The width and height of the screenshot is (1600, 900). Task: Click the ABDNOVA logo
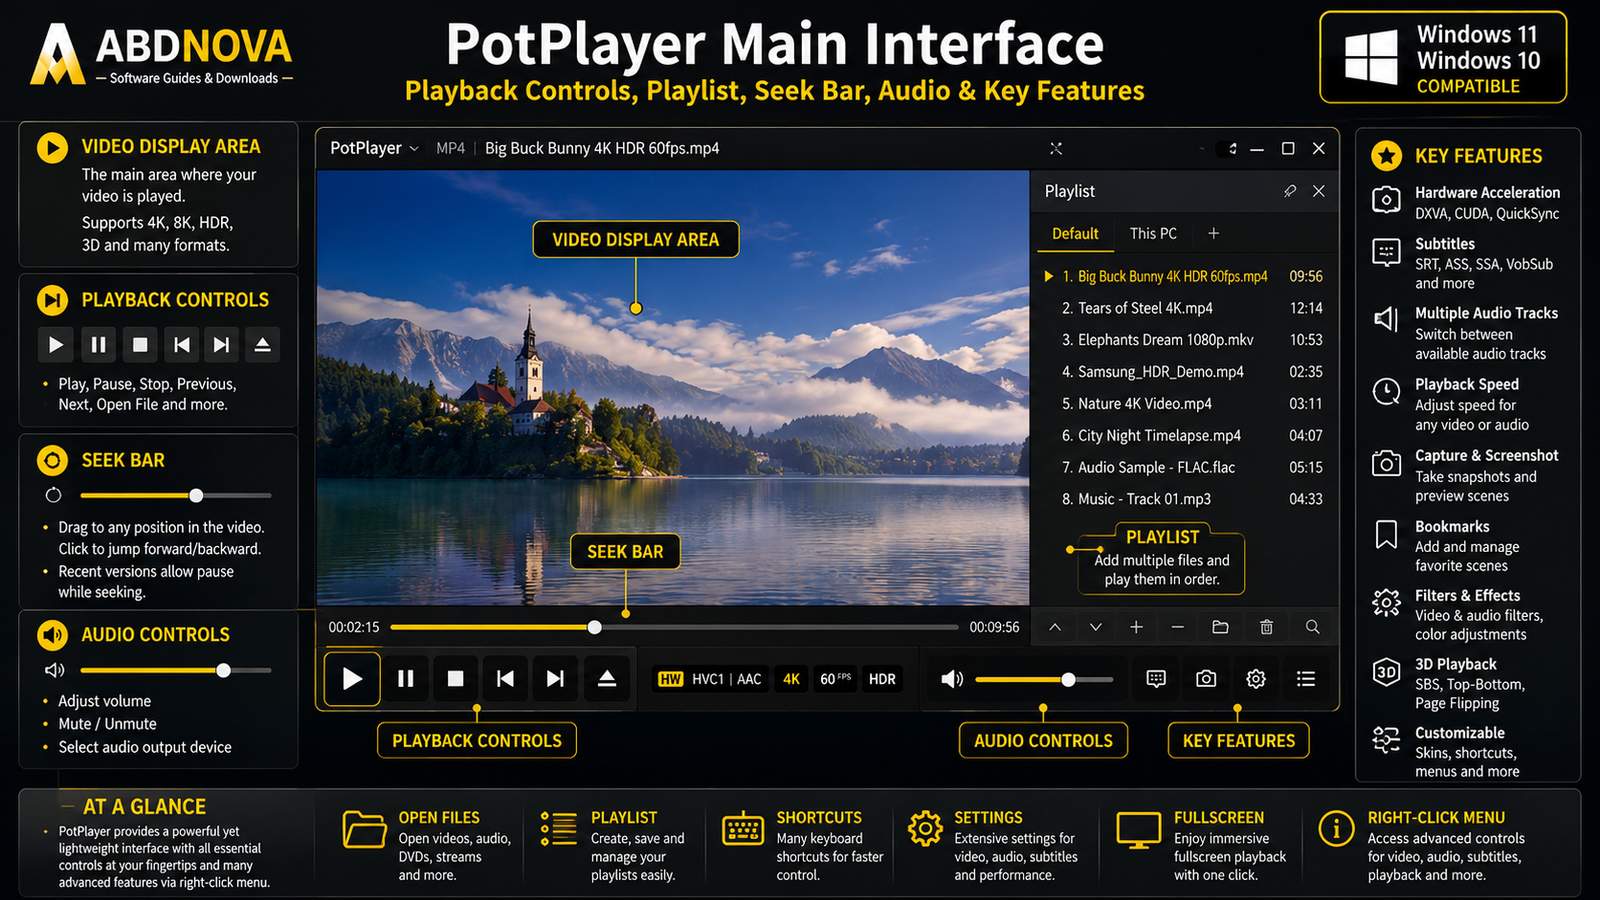[x=161, y=53]
